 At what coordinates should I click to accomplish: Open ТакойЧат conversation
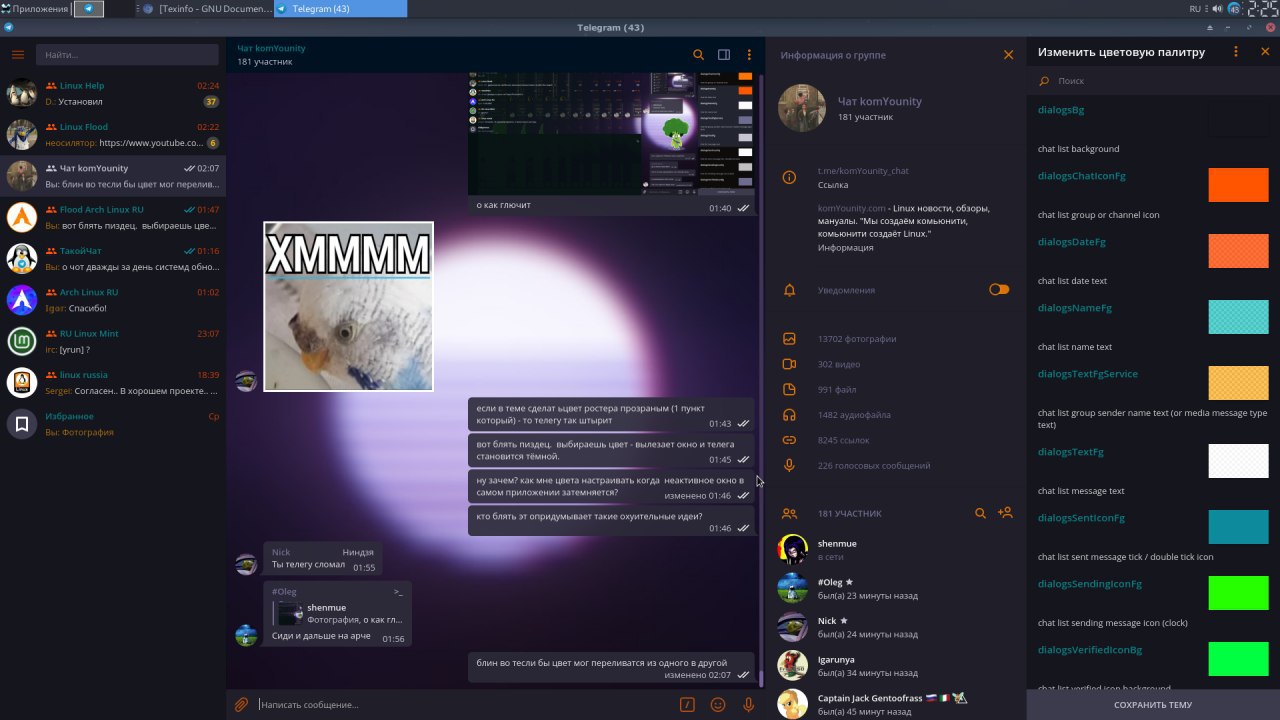click(113, 258)
